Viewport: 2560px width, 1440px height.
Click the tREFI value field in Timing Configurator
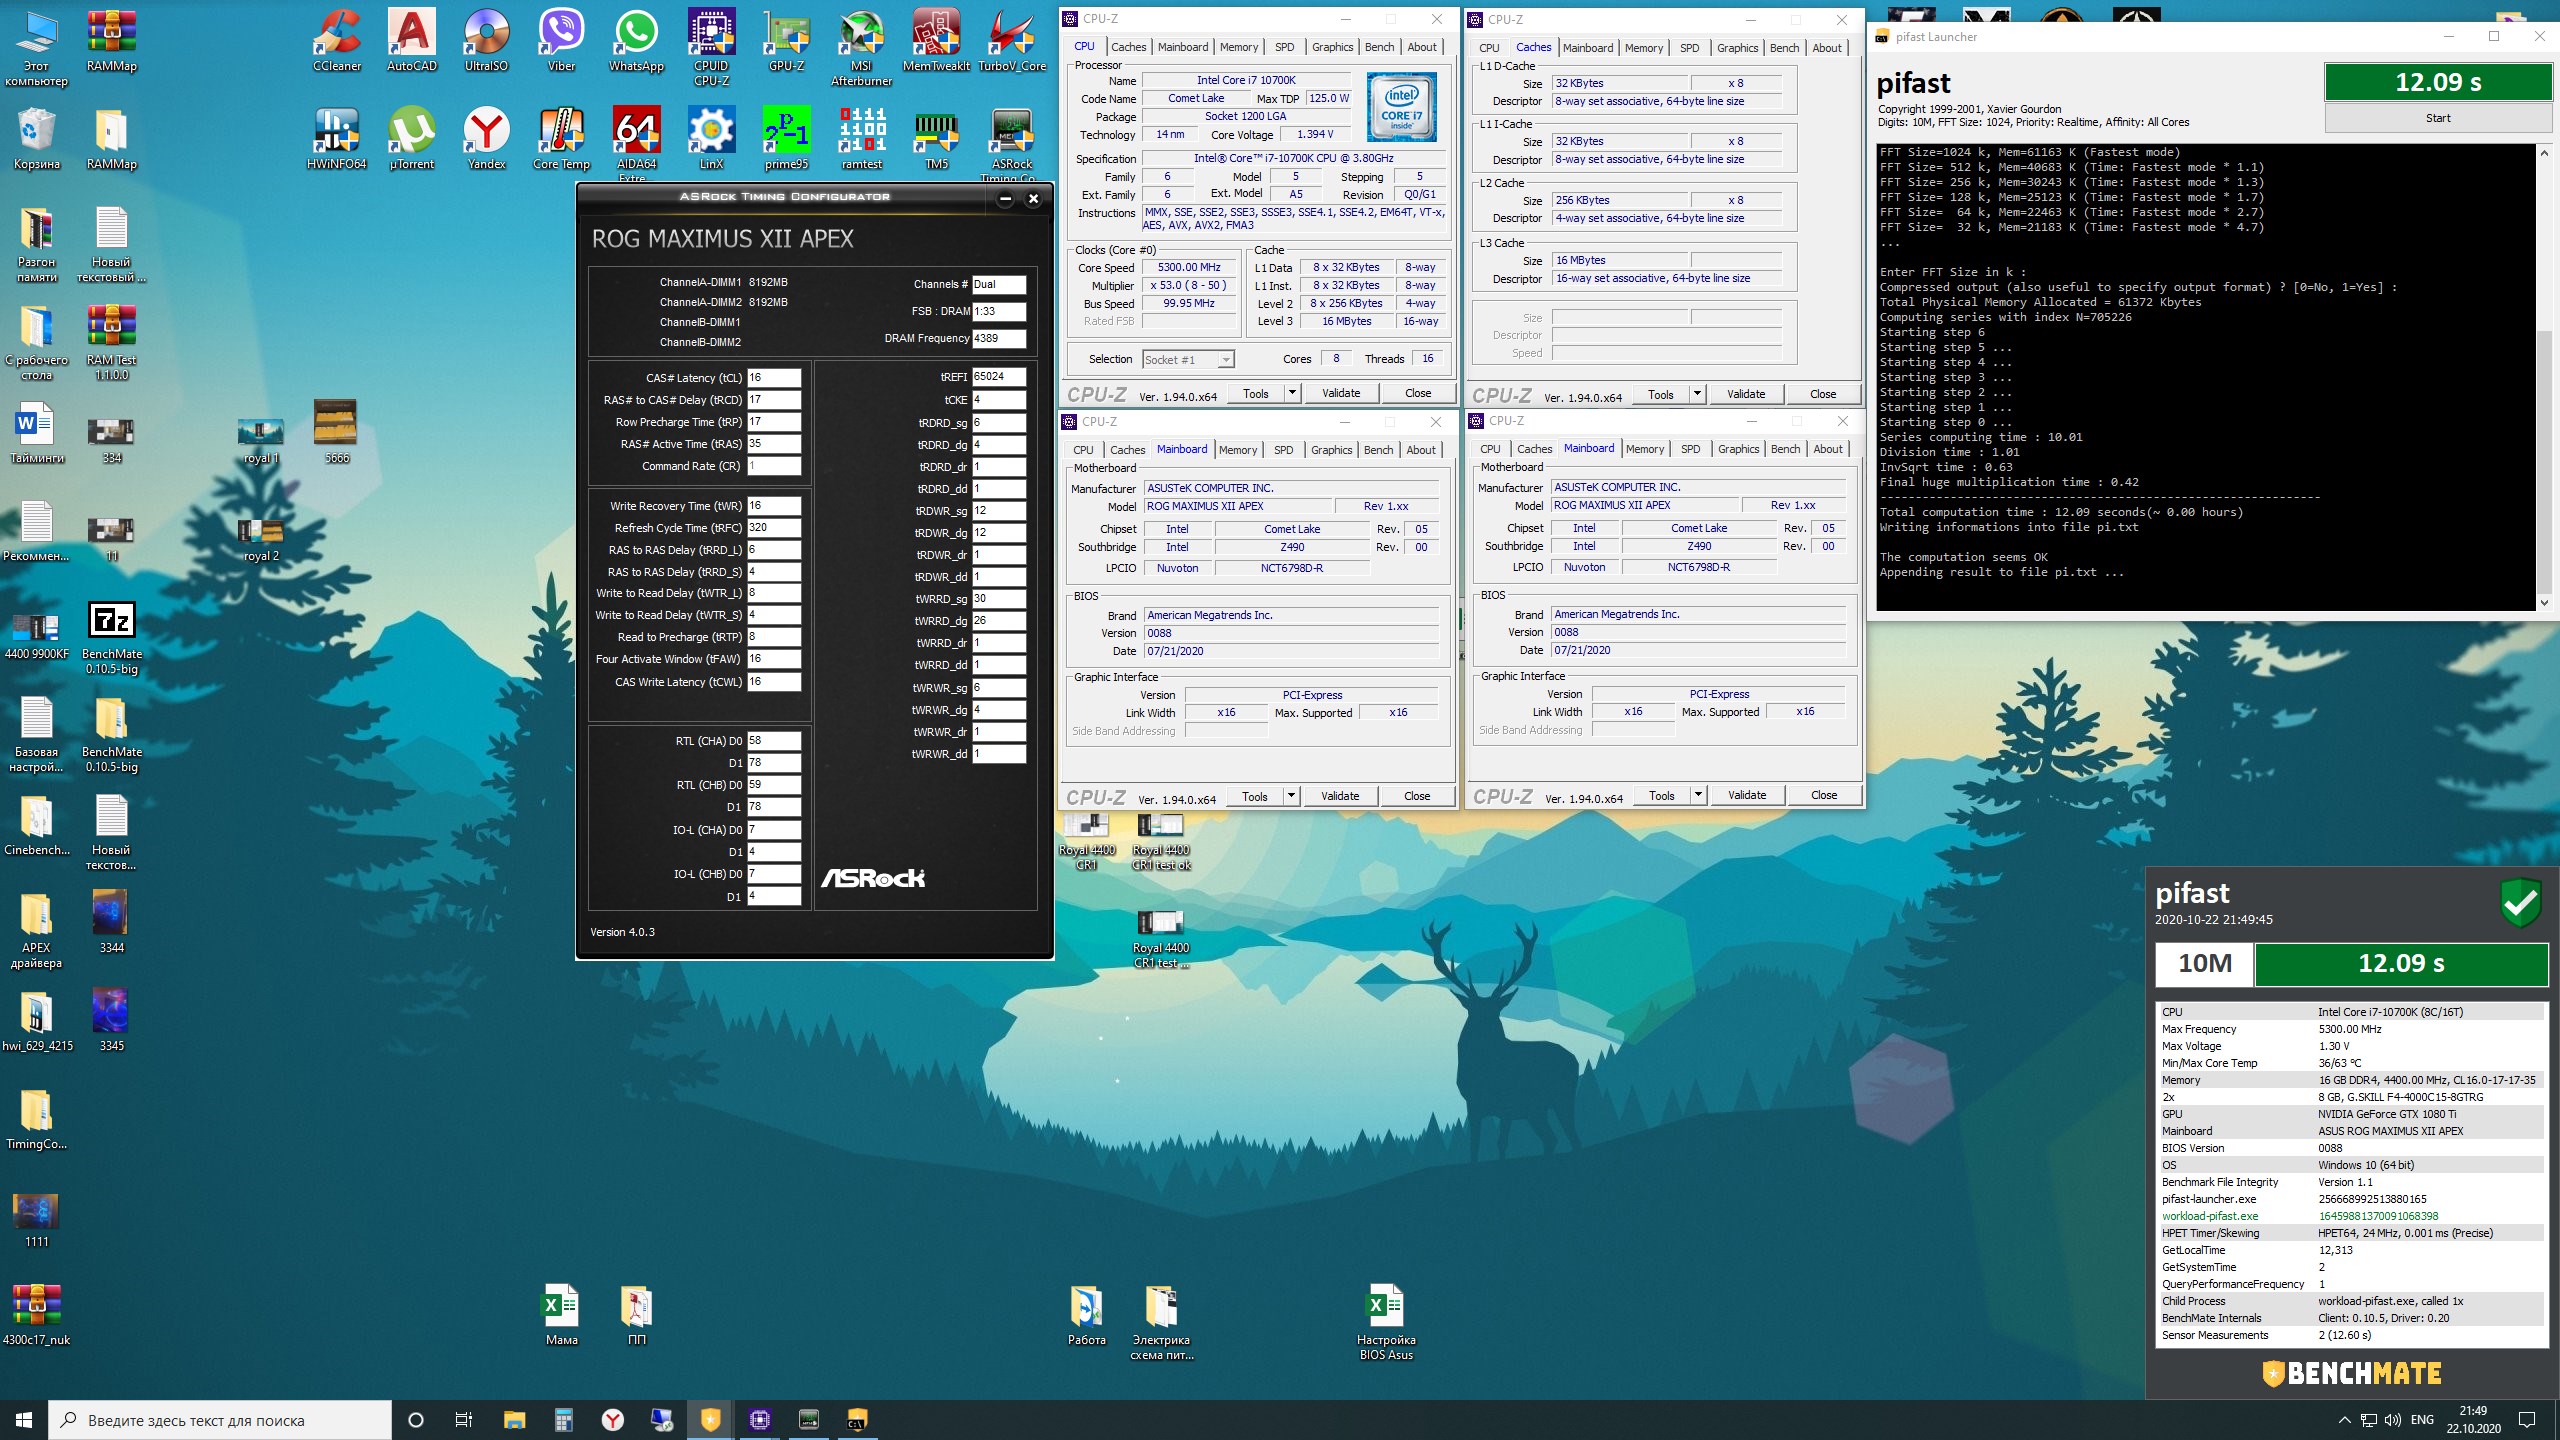(x=999, y=377)
